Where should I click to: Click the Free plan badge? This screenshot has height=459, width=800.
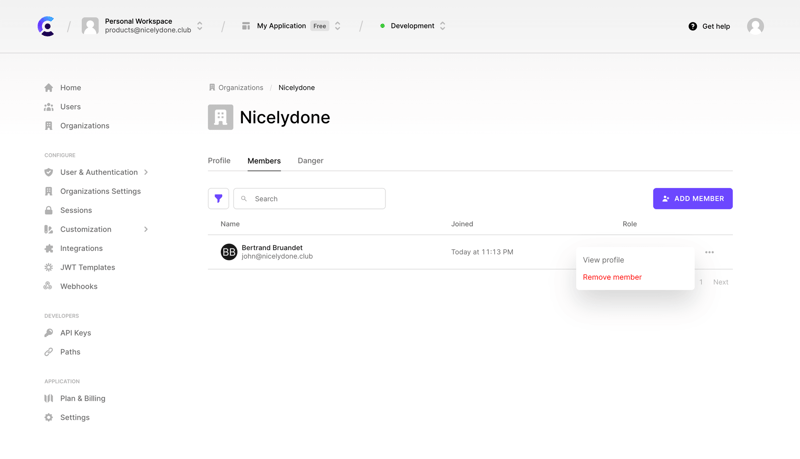click(319, 26)
